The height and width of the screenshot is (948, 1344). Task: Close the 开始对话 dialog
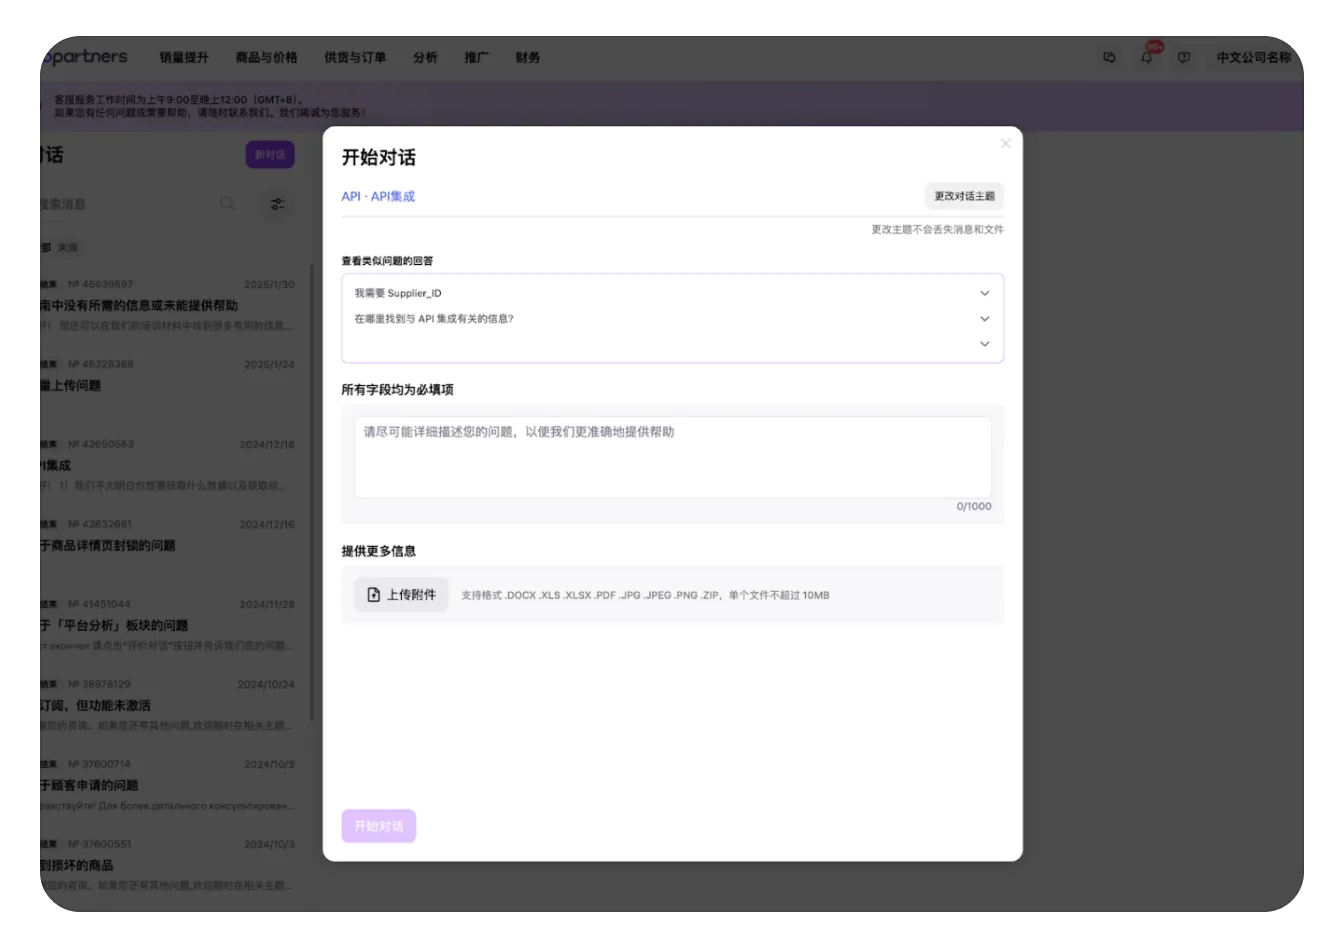(1005, 144)
